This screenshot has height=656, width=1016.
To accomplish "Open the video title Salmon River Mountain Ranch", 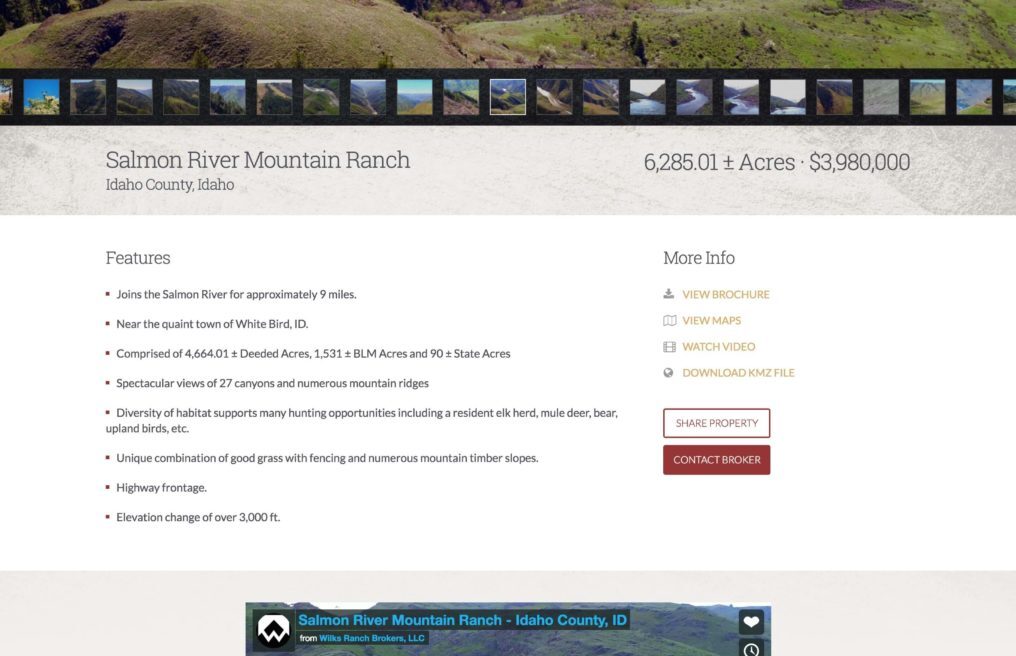I will coord(462,620).
